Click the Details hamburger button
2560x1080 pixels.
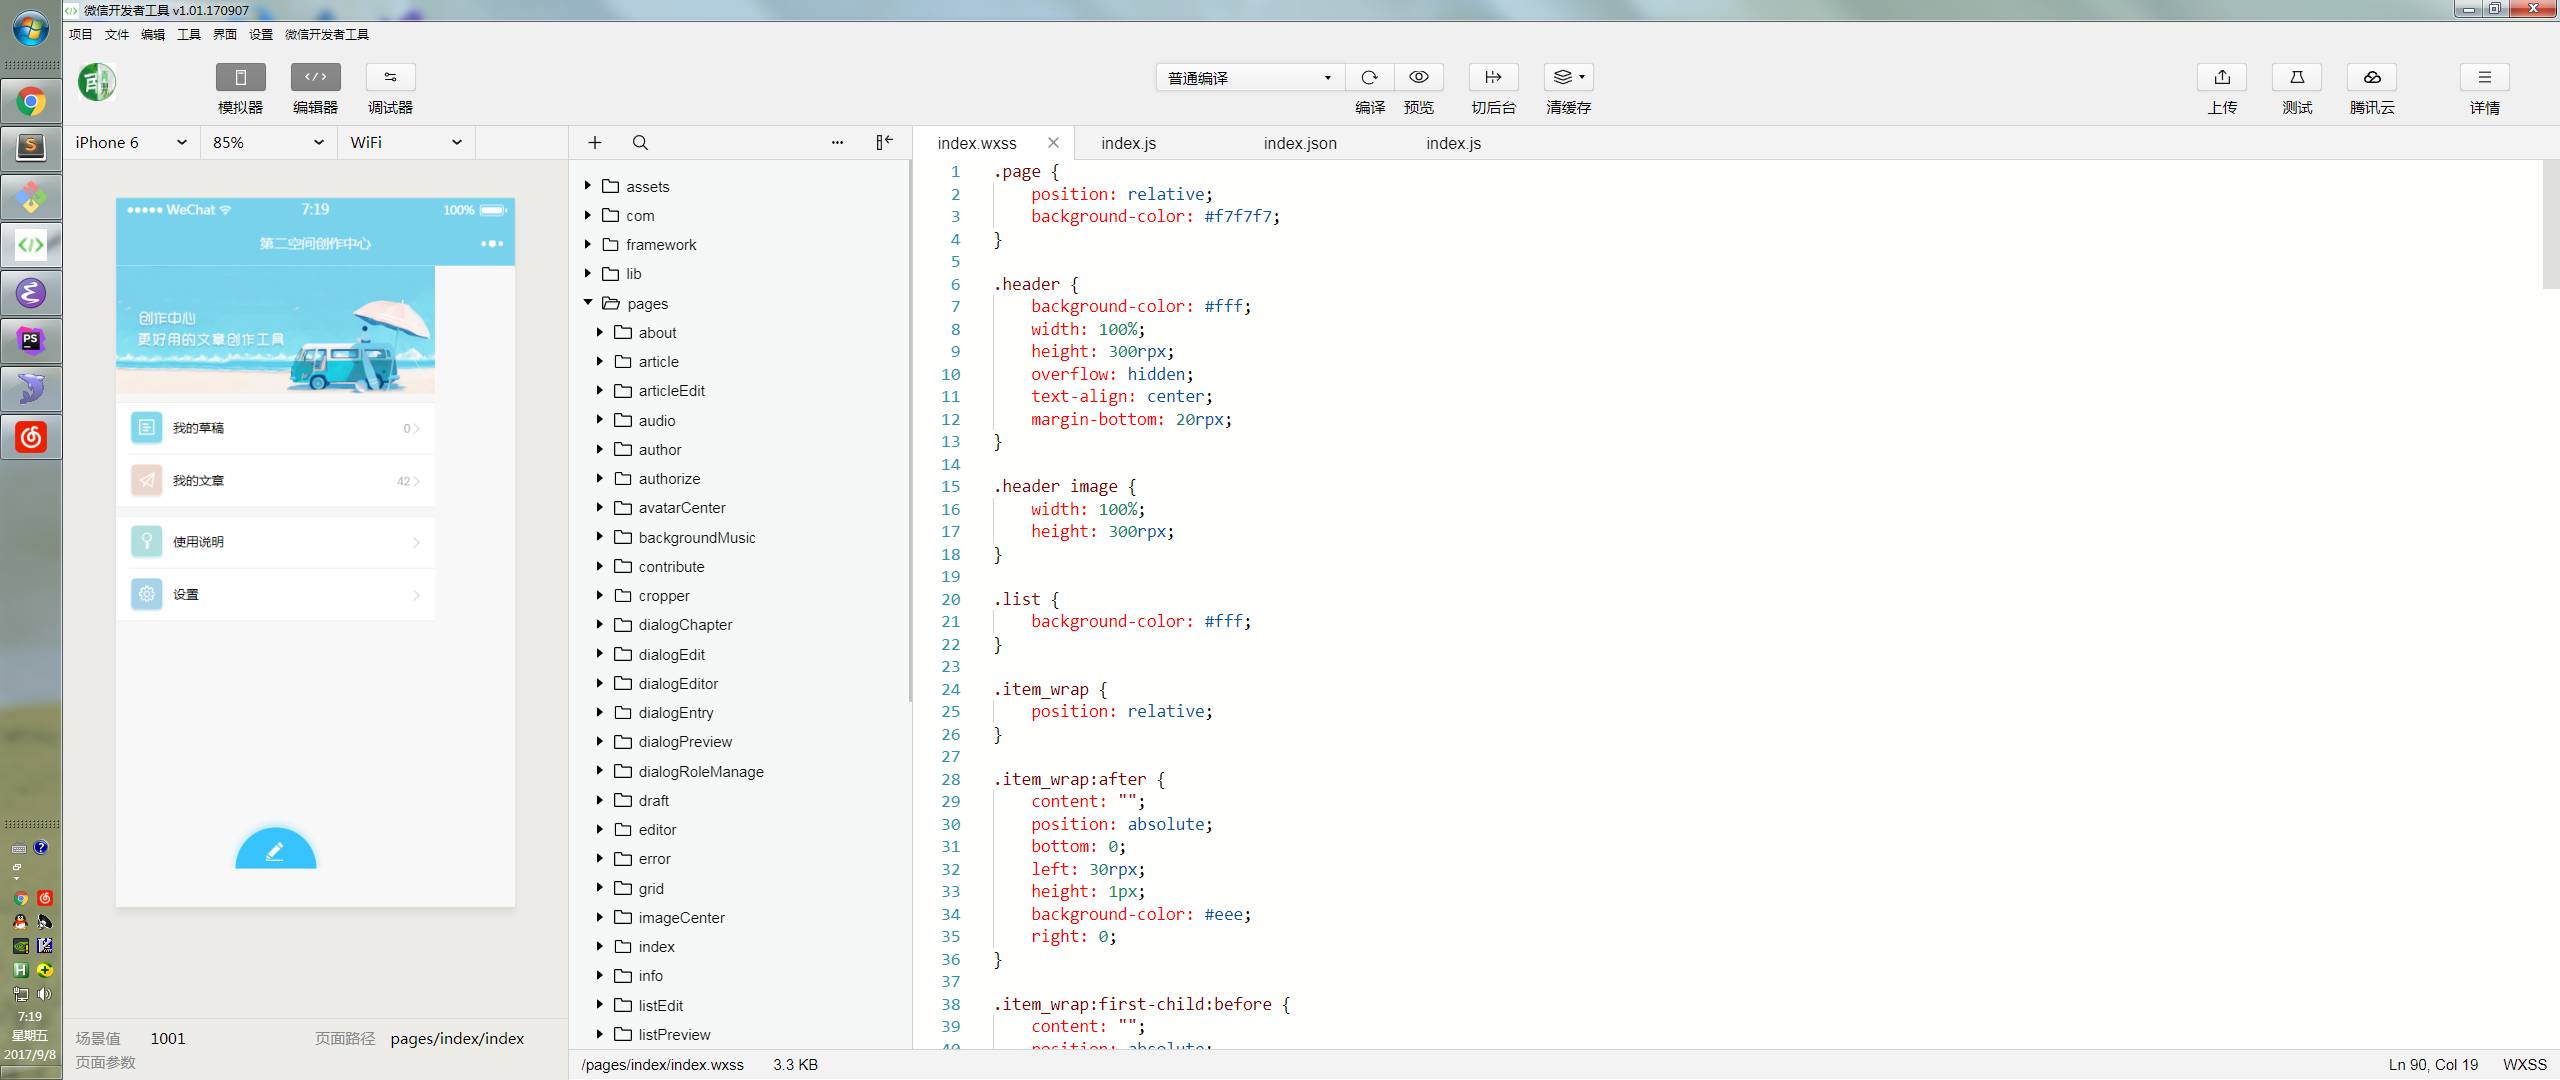pos(2484,78)
